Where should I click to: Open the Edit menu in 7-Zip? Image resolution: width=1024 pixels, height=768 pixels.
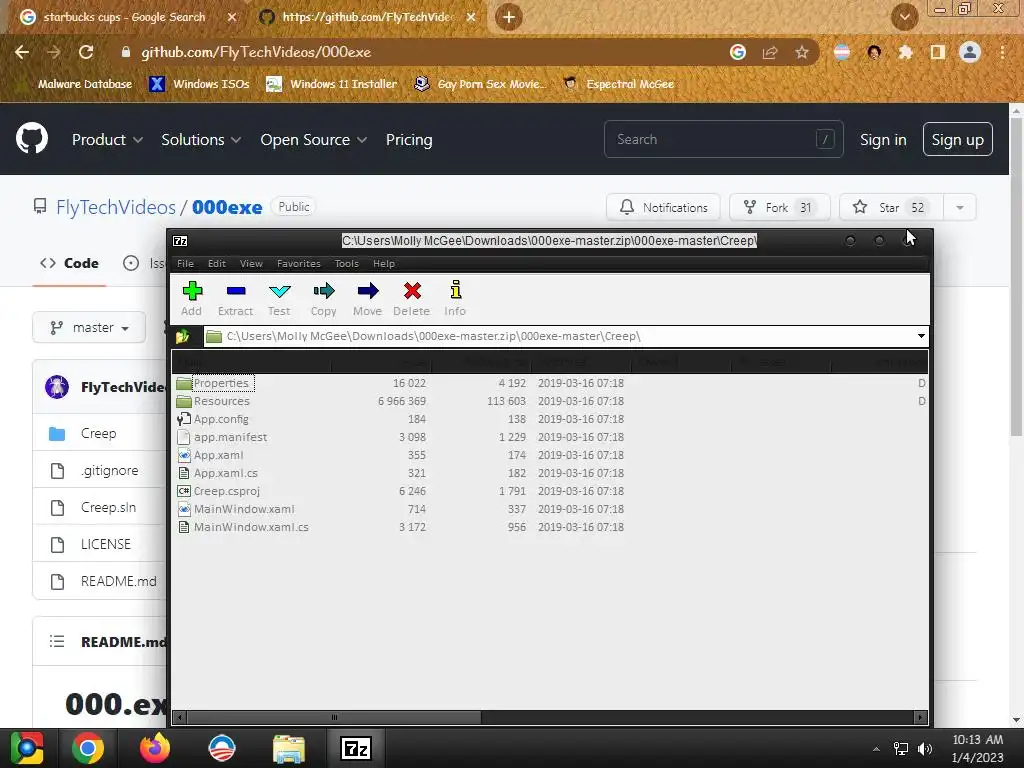pyautogui.click(x=217, y=263)
